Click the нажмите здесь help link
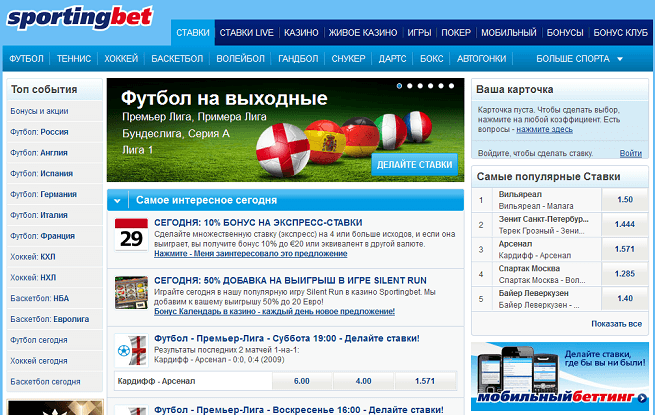 544,130
